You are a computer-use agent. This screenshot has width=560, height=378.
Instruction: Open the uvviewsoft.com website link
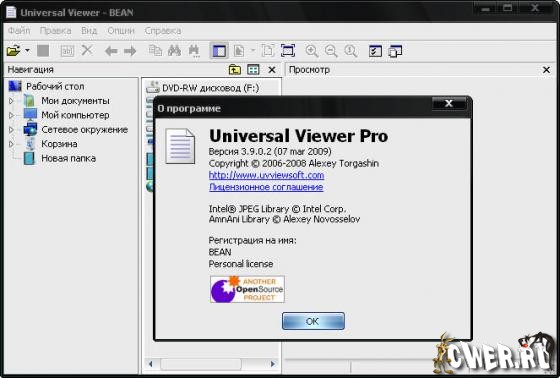(266, 175)
